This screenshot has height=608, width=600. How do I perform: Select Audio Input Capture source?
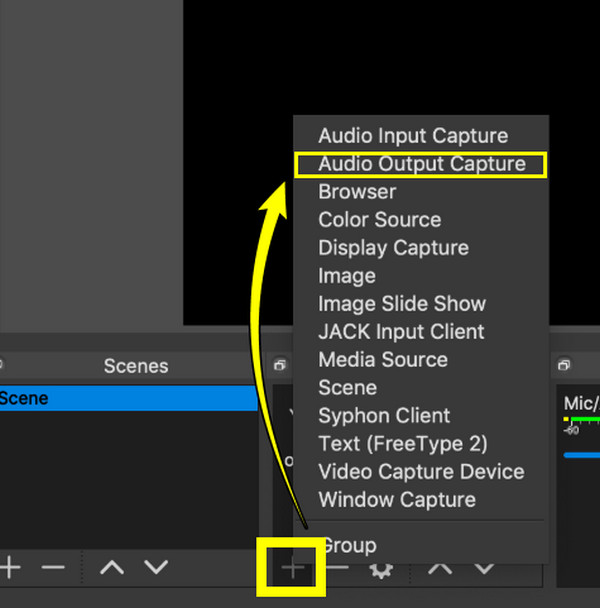point(421,136)
